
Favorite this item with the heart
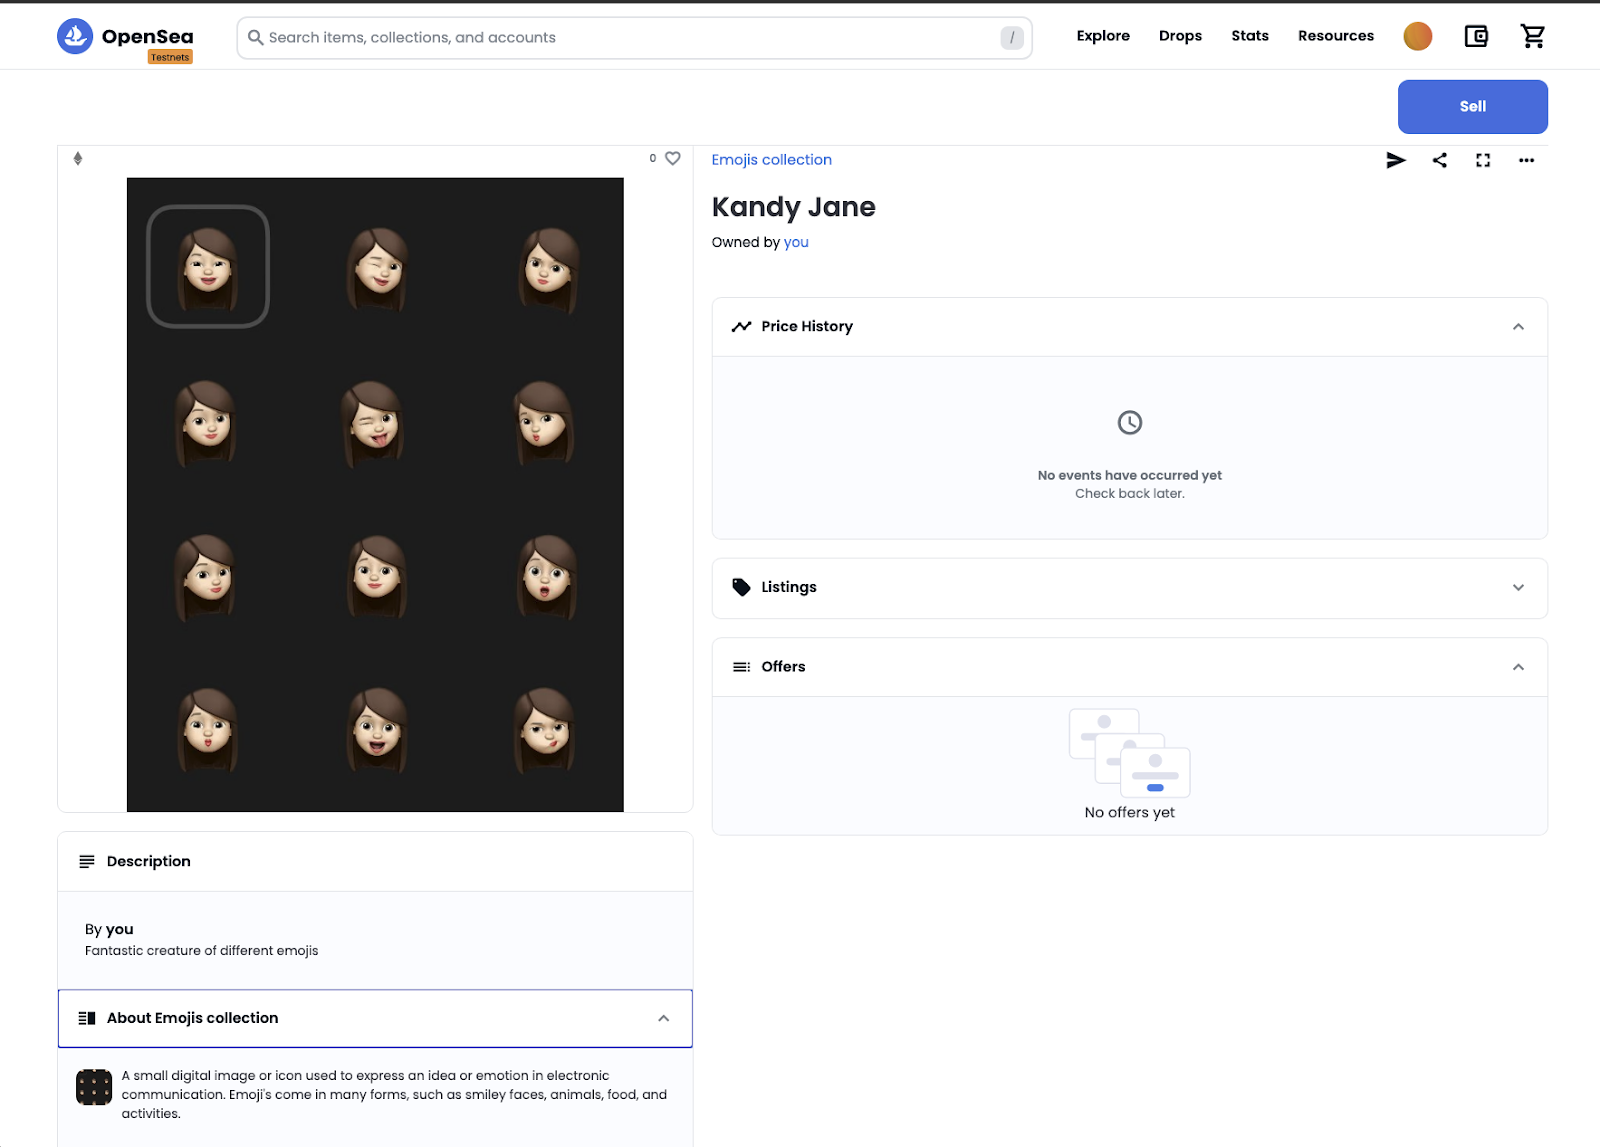(673, 158)
